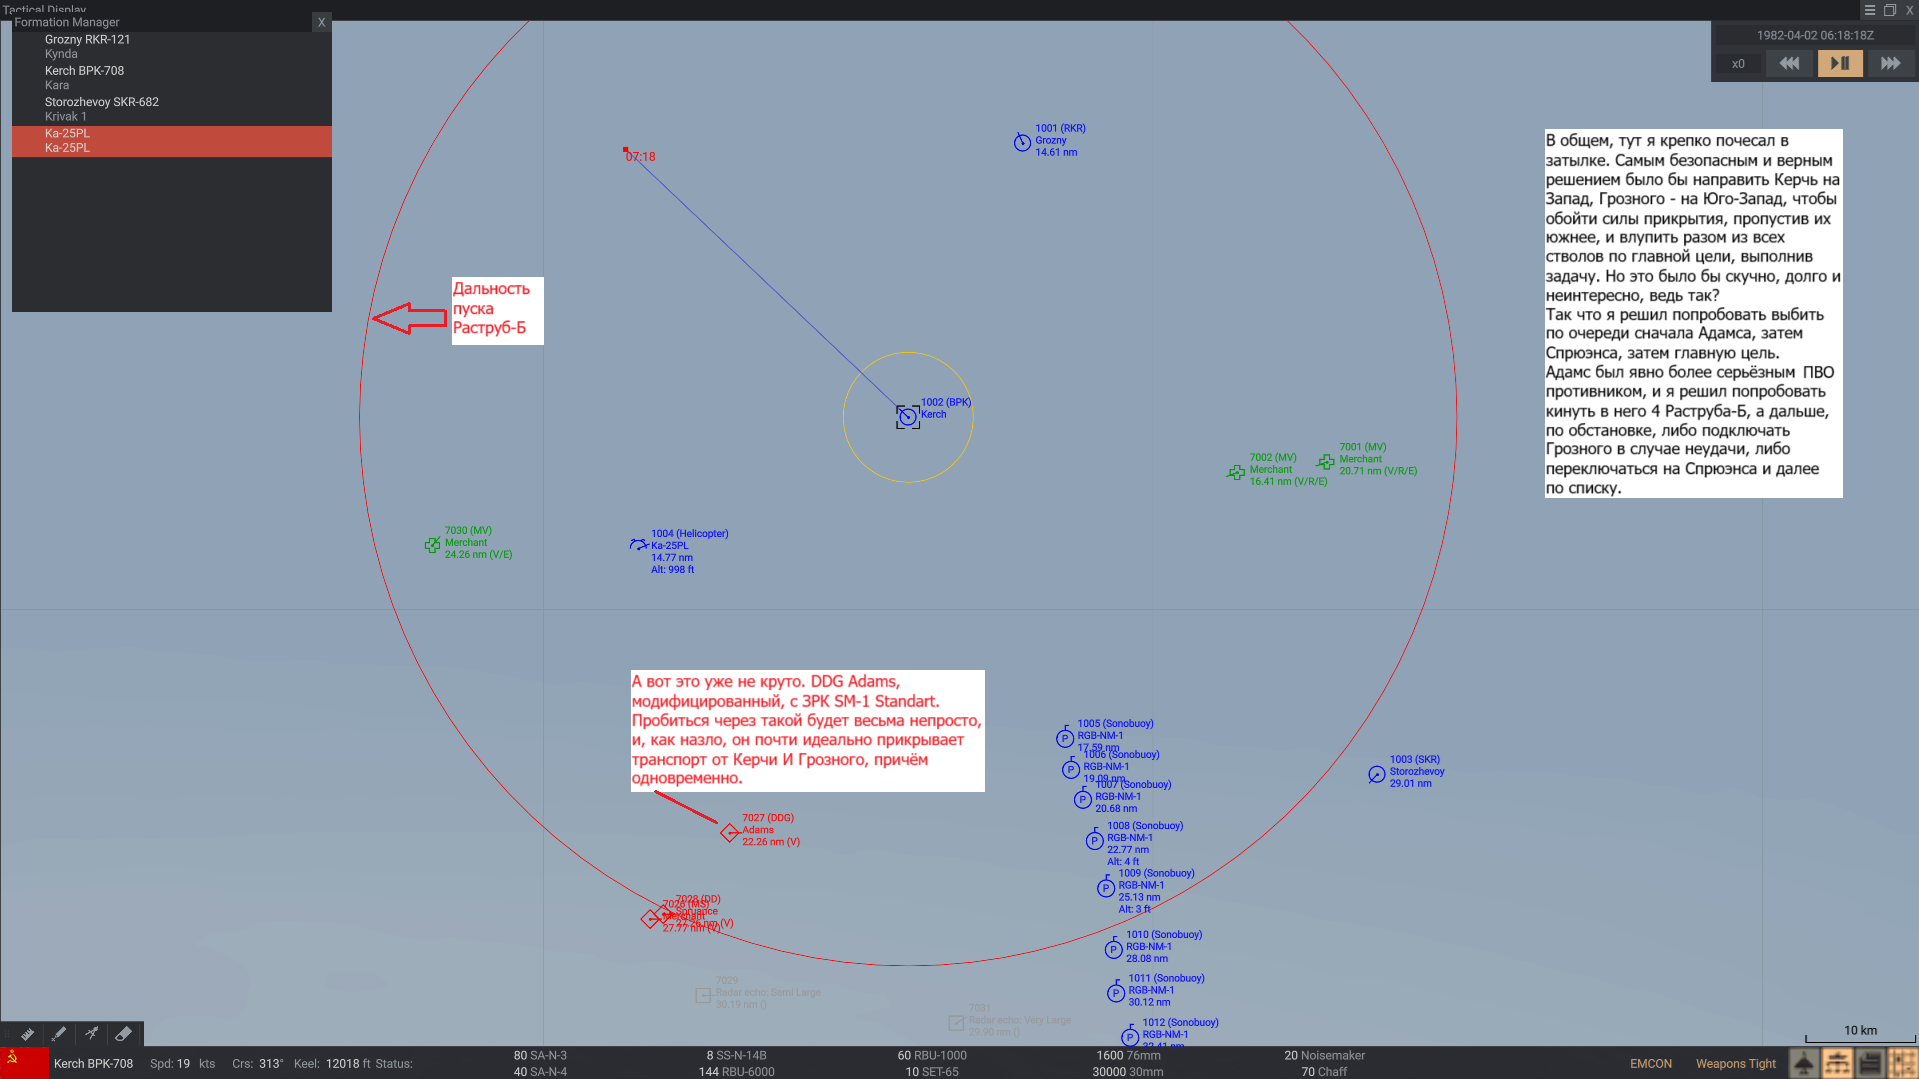Image resolution: width=1919 pixels, height=1079 pixels.
Task: Click the Keel 12018 ft readout
Action: click(332, 1064)
